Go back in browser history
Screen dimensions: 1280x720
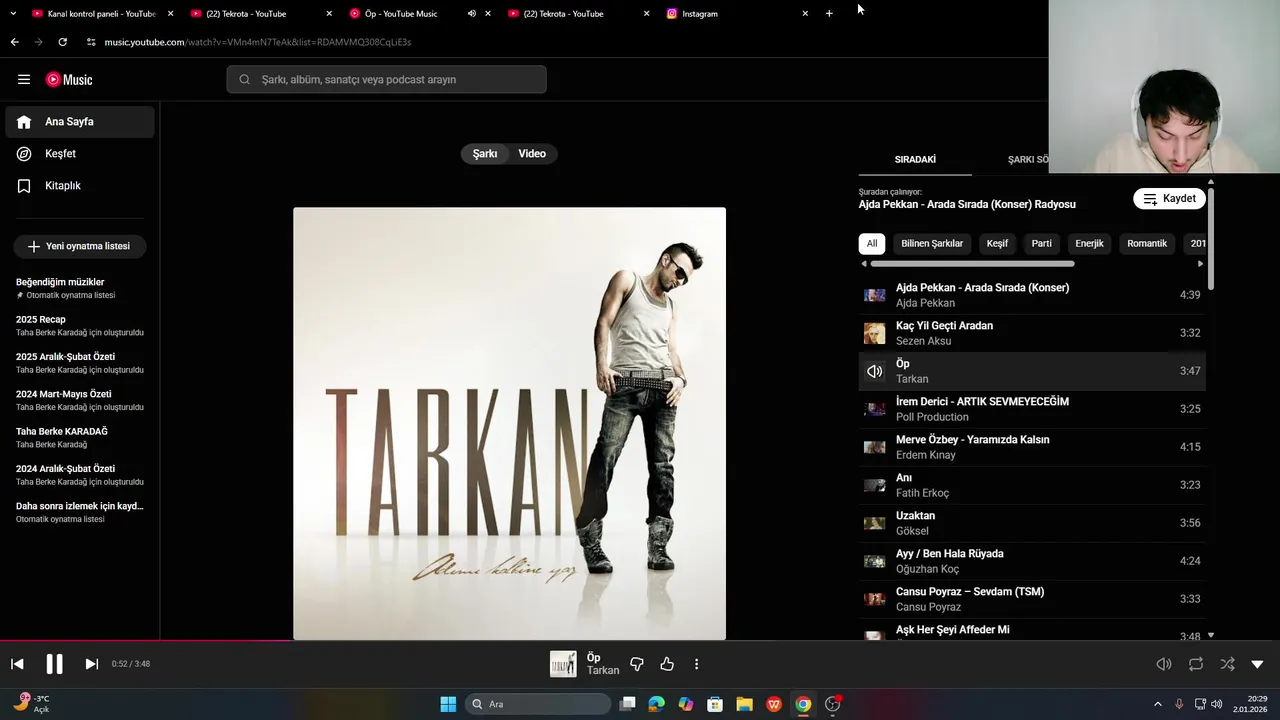coord(14,42)
